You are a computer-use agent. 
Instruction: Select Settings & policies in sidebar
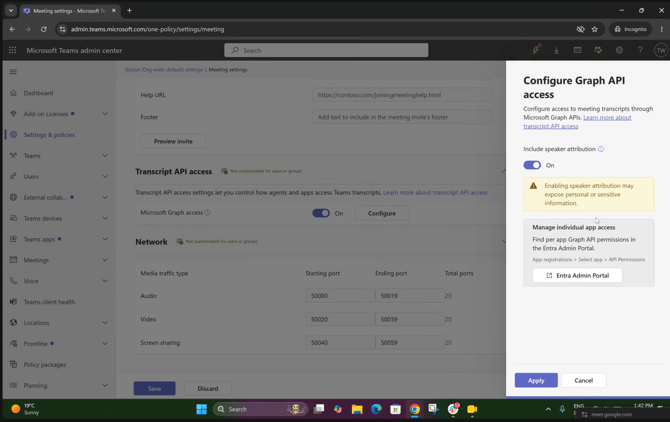tap(49, 135)
